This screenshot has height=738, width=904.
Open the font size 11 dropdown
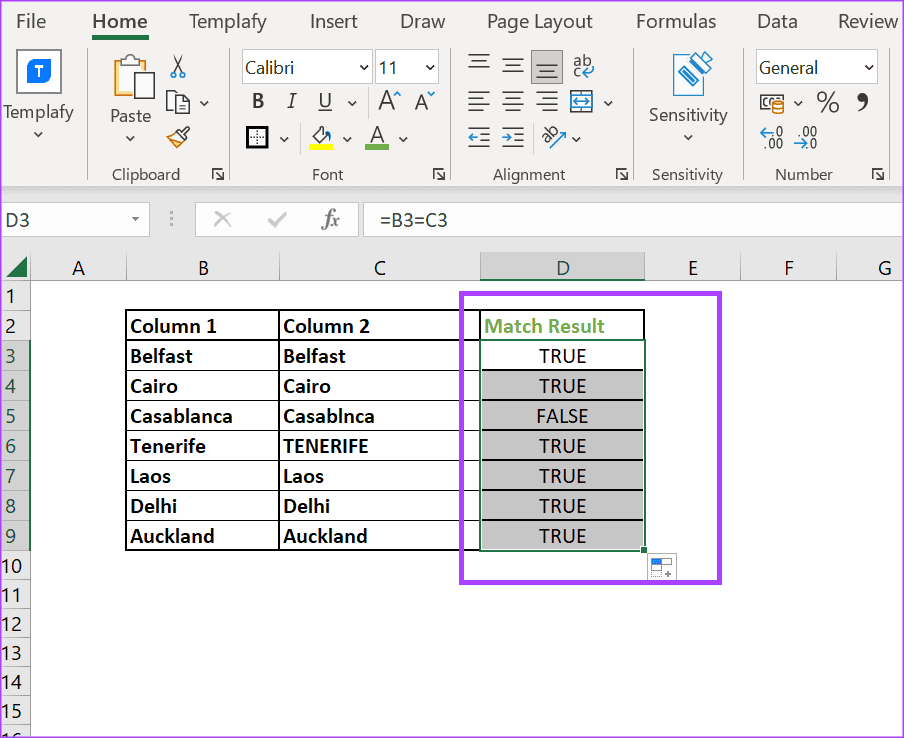click(x=430, y=67)
